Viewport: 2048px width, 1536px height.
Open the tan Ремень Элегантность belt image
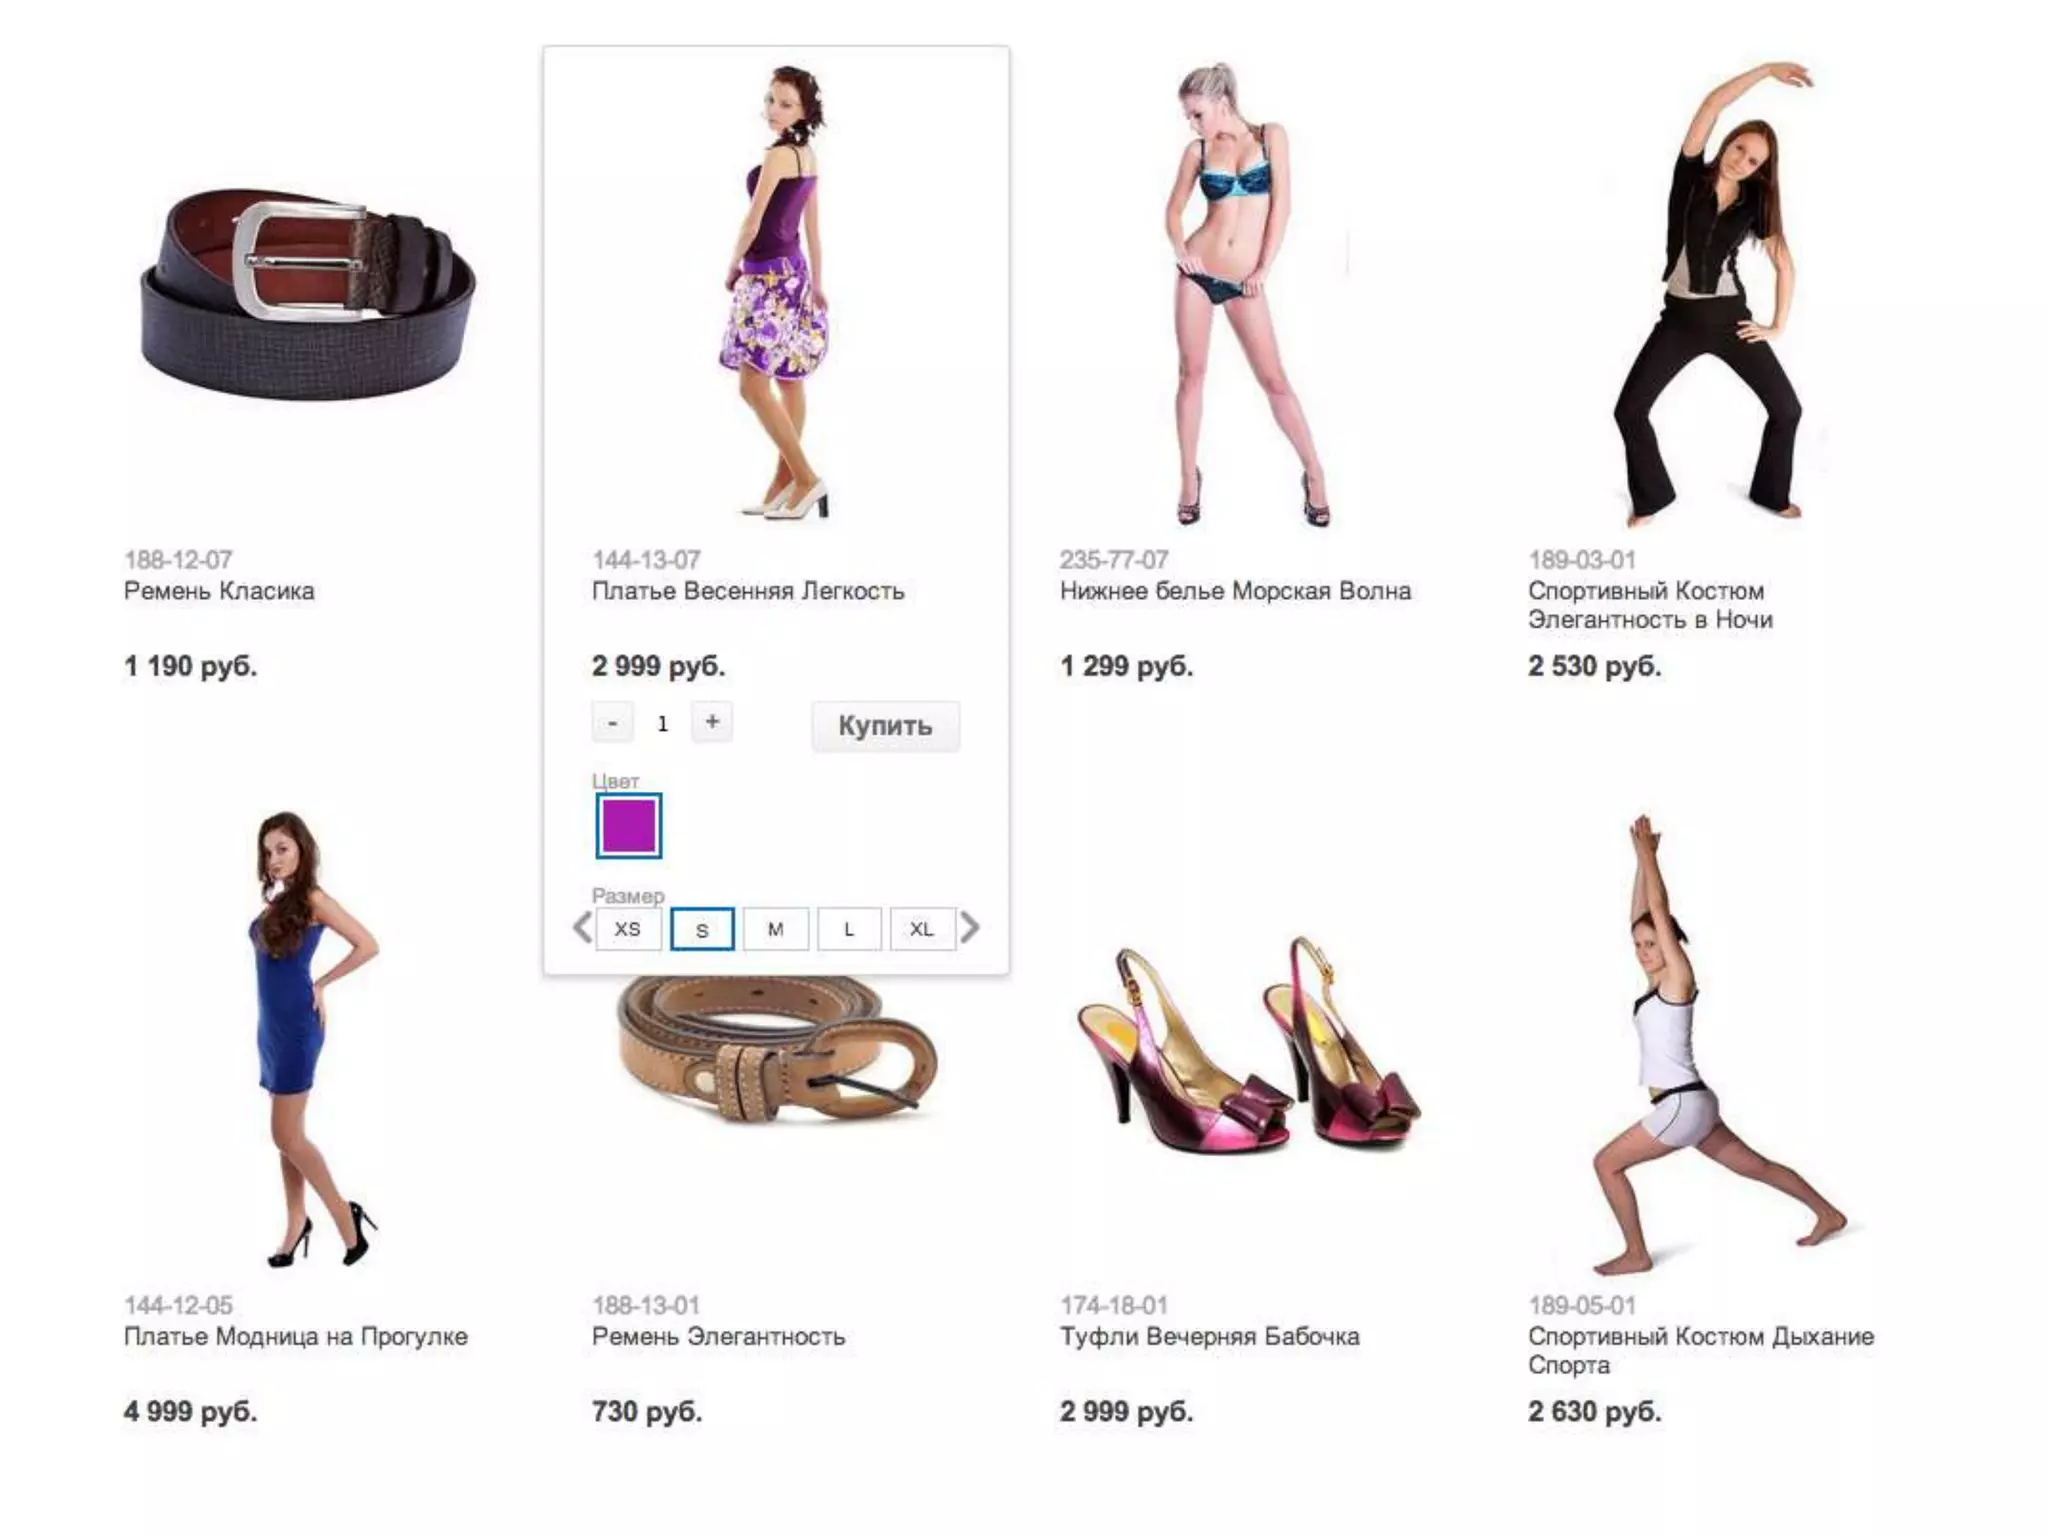click(777, 1050)
